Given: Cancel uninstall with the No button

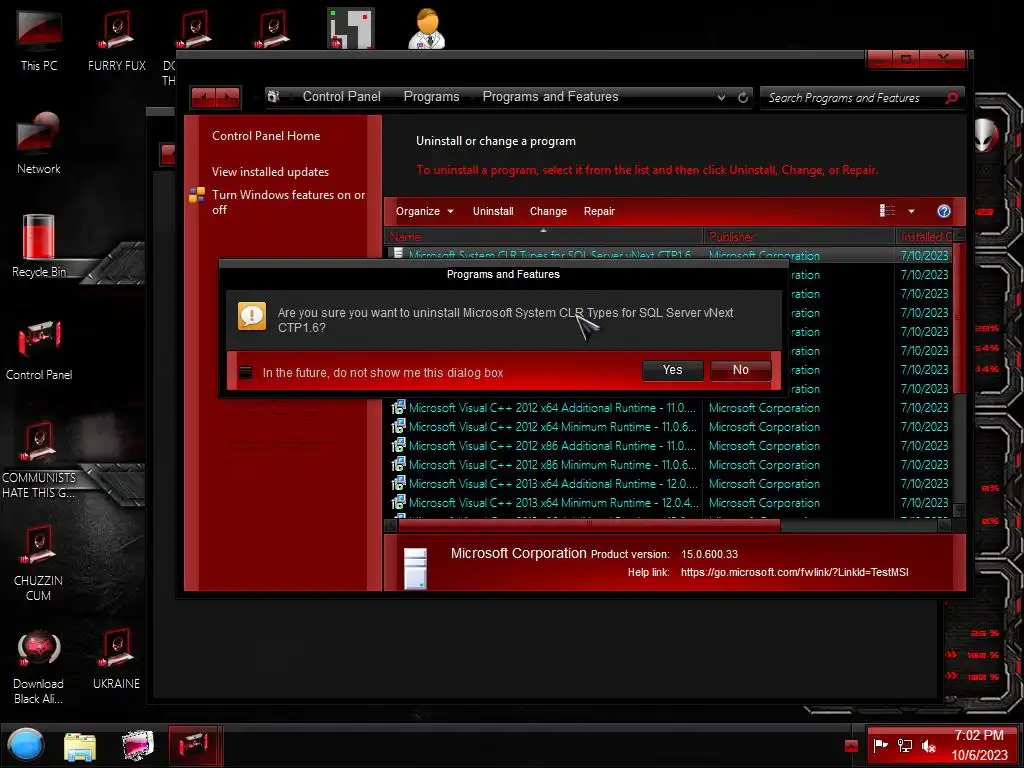Looking at the screenshot, I should click(741, 370).
